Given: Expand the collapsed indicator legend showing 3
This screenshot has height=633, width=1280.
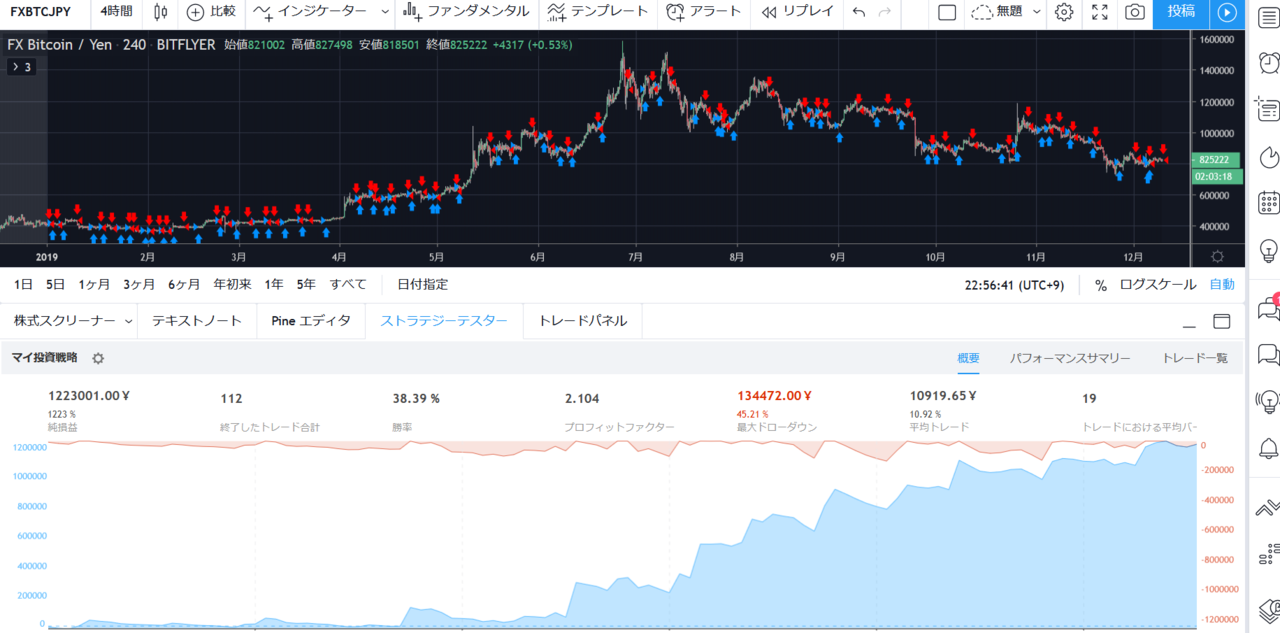Looking at the screenshot, I should coord(20,67).
